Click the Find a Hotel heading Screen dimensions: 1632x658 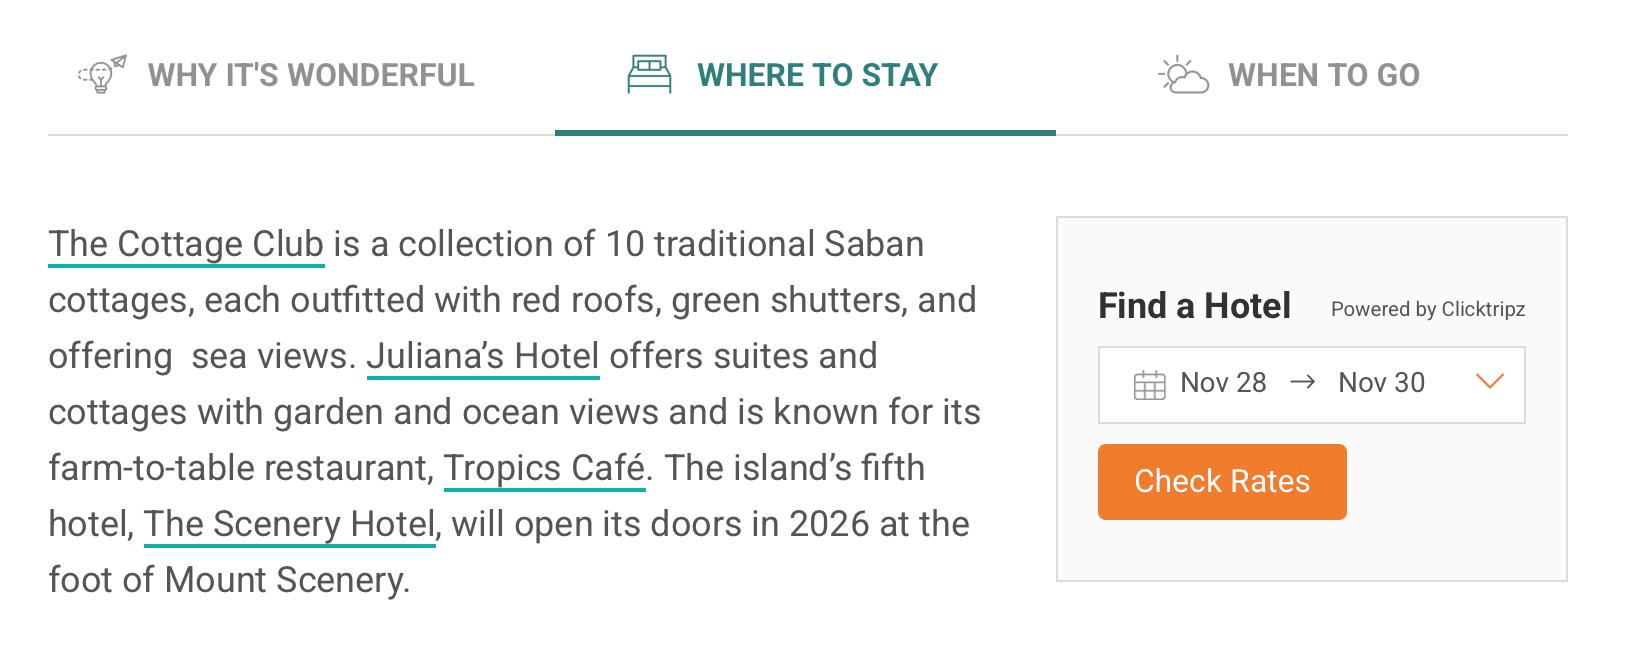coord(1194,306)
